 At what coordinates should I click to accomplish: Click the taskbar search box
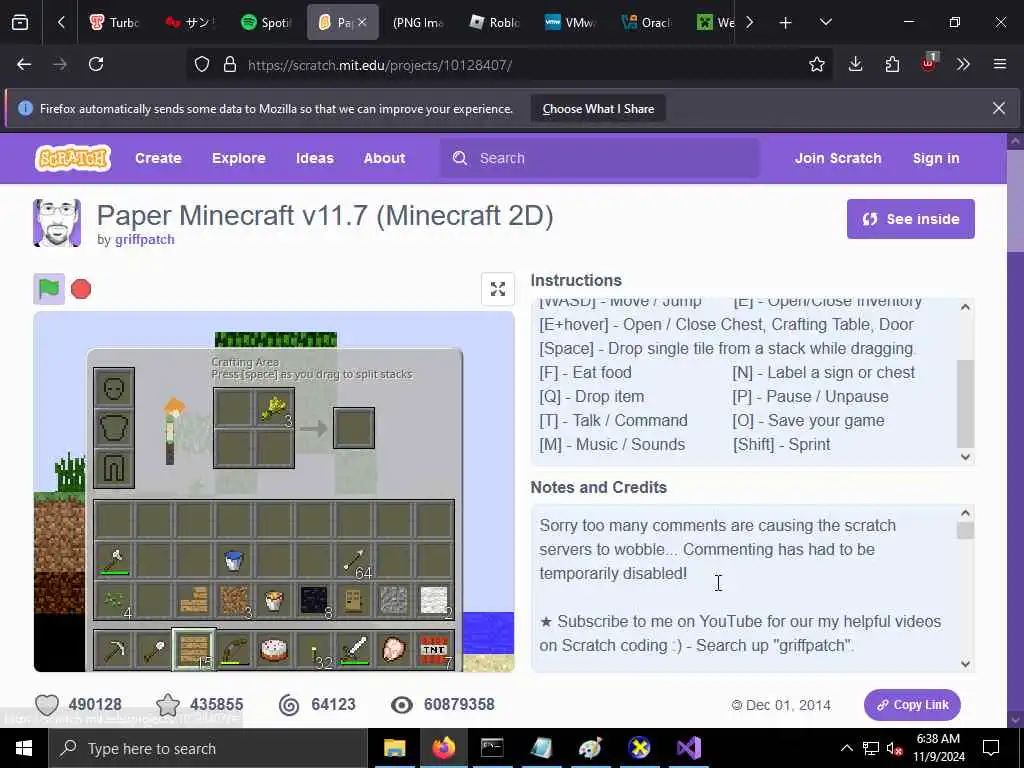tap(208, 748)
